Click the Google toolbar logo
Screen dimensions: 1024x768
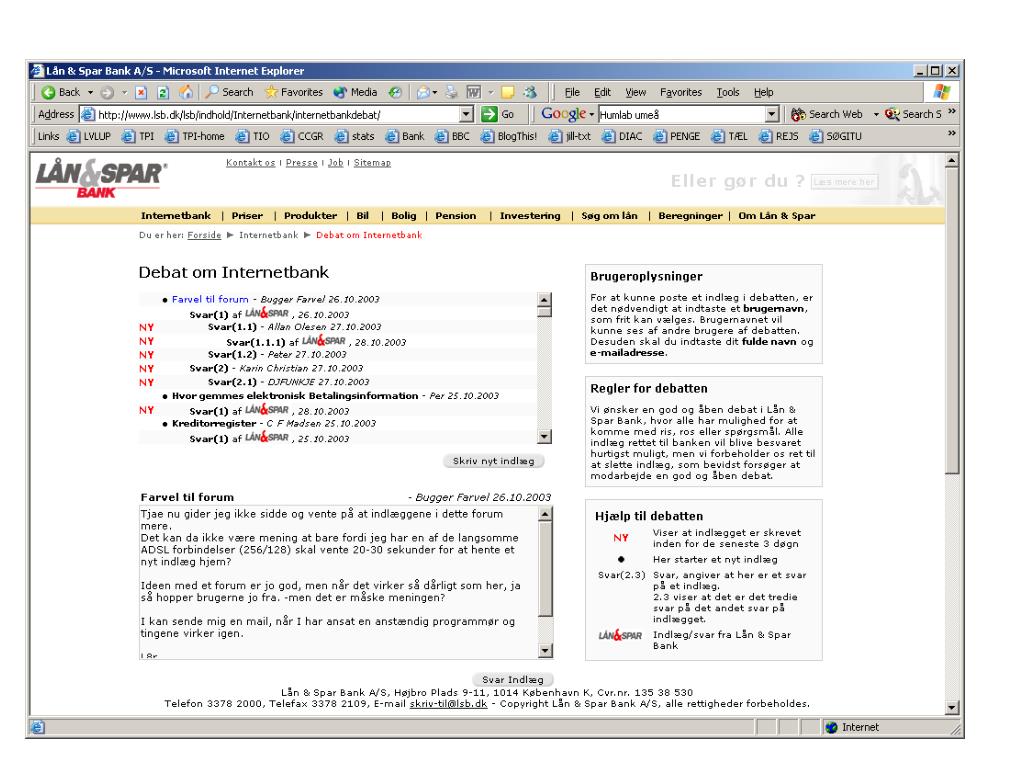click(563, 114)
